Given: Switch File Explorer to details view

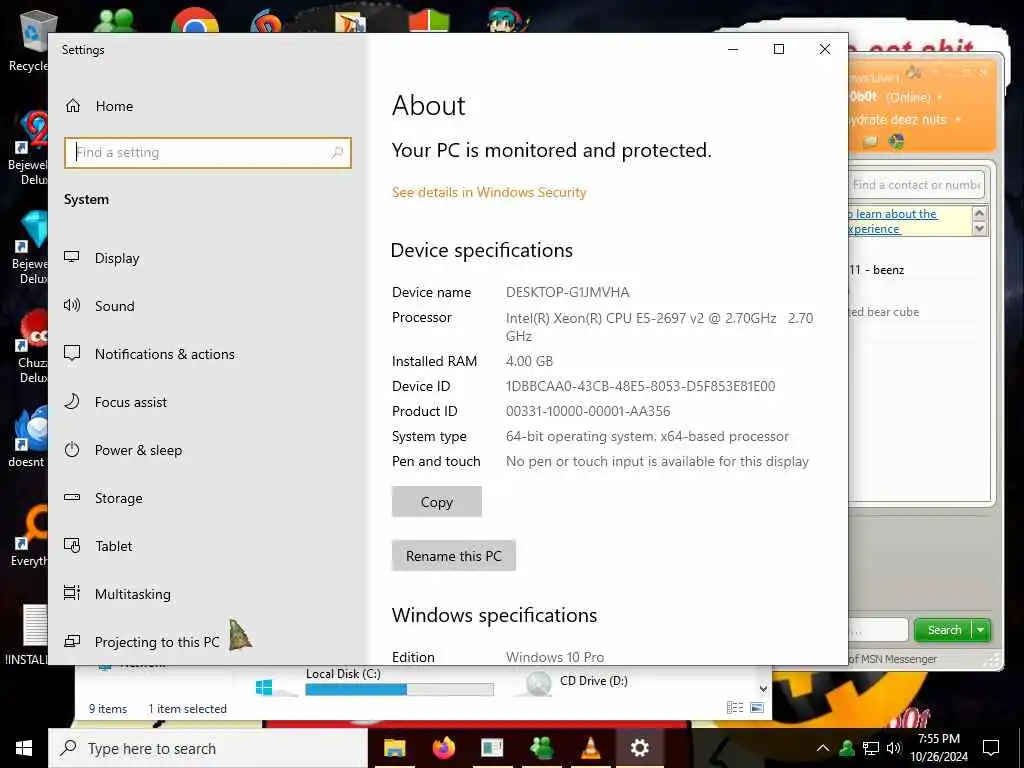Looking at the screenshot, I should click(x=735, y=707).
